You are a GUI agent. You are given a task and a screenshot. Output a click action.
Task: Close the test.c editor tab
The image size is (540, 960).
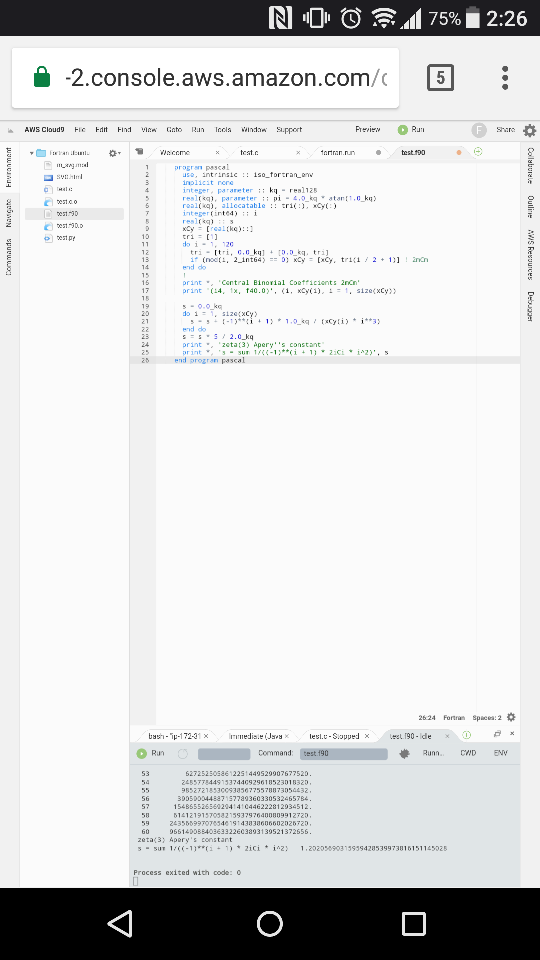point(298,152)
